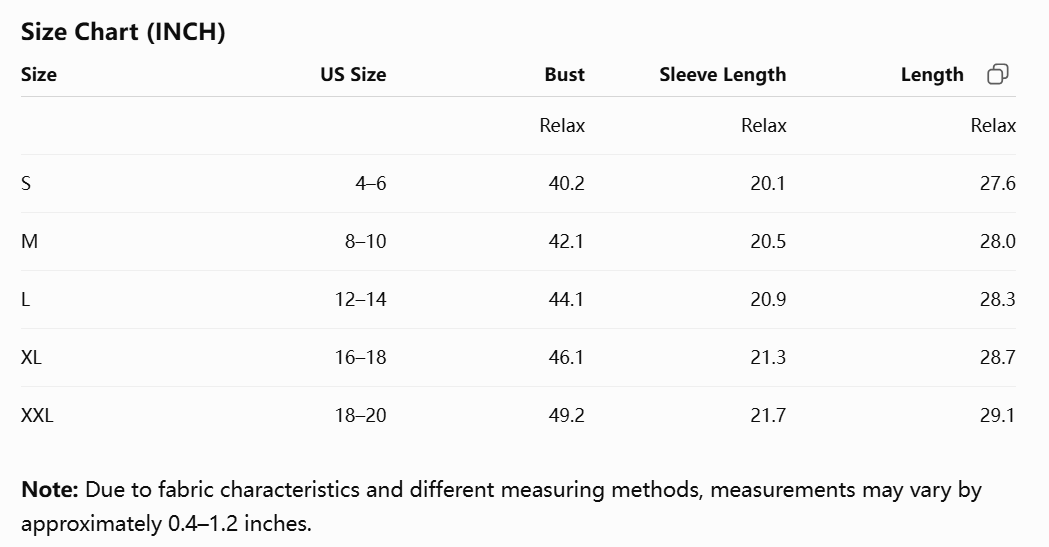The width and height of the screenshot is (1049, 547).
Task: Click the bust value 49.2
Action: tap(566, 415)
